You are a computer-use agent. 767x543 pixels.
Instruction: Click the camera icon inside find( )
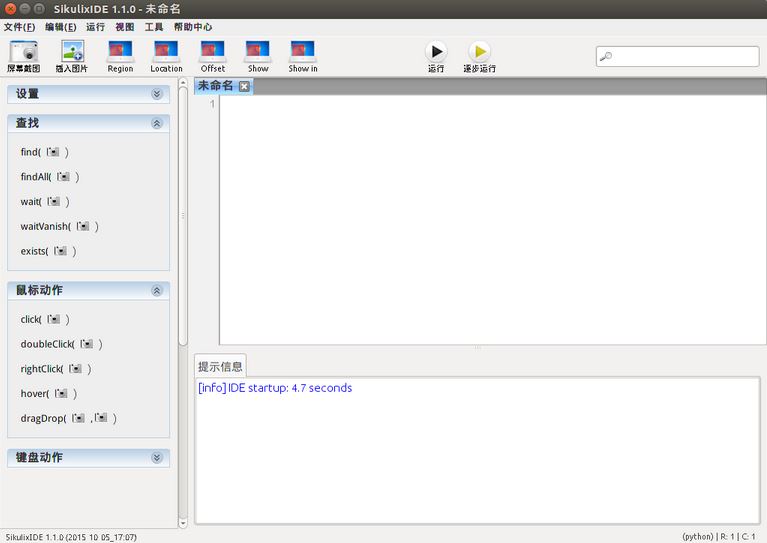(x=53, y=152)
